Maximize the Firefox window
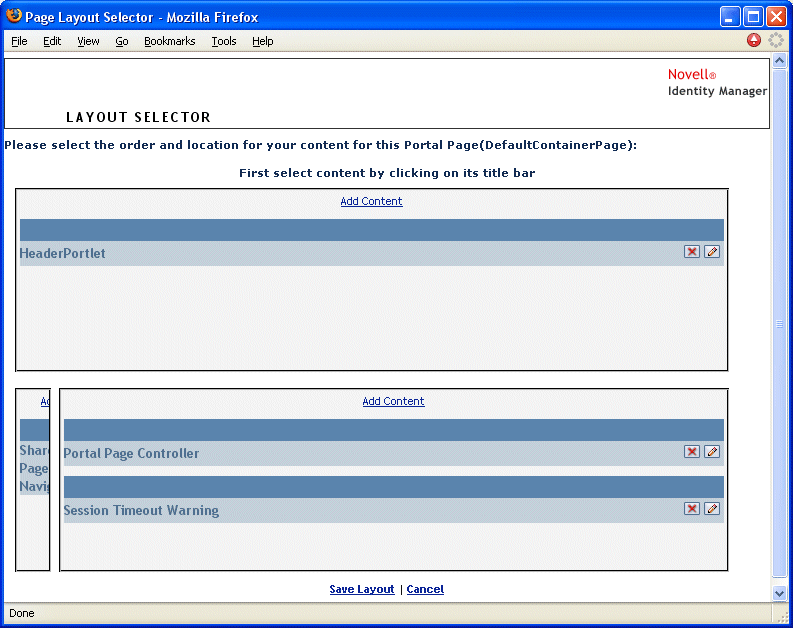This screenshot has width=793, height=628. 753,17
